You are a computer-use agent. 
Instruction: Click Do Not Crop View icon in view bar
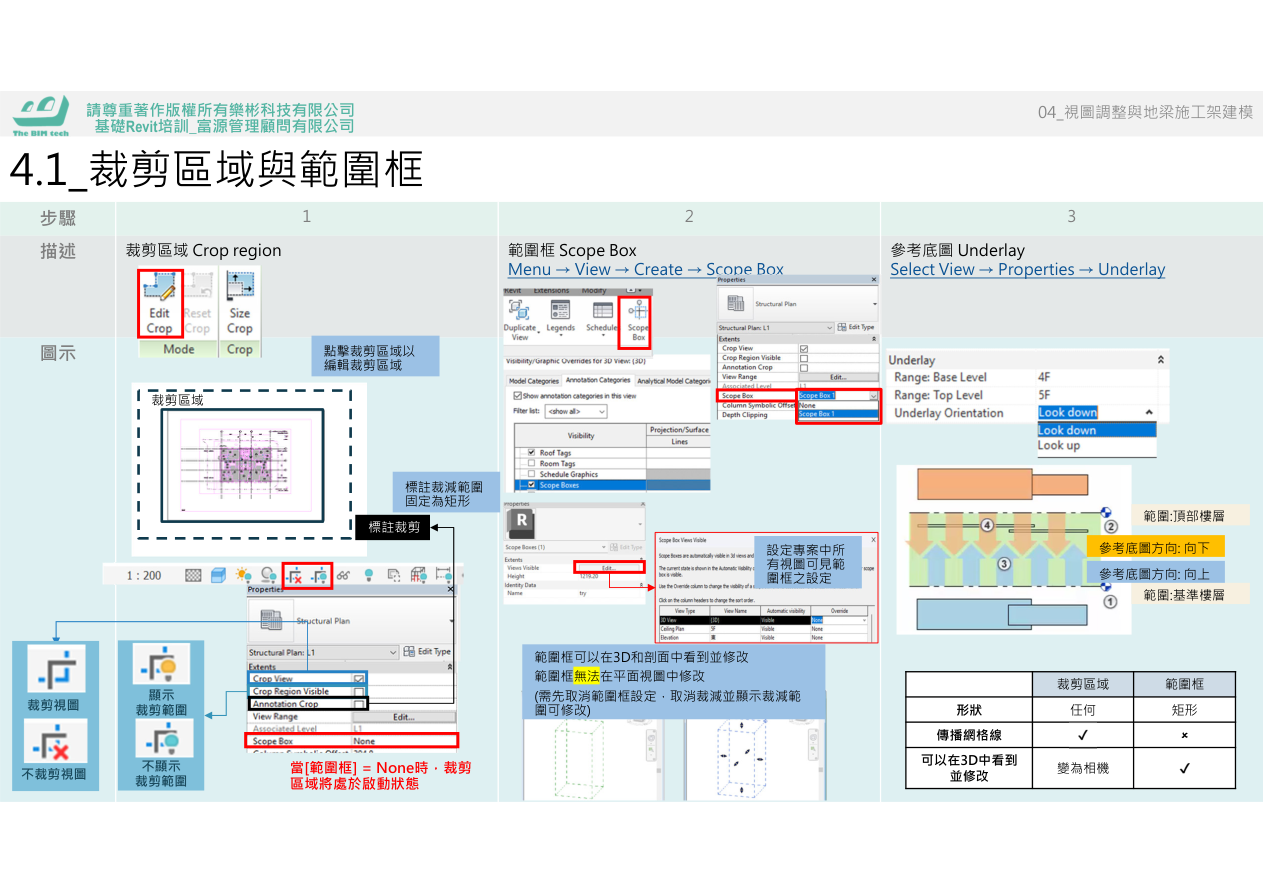(x=294, y=575)
